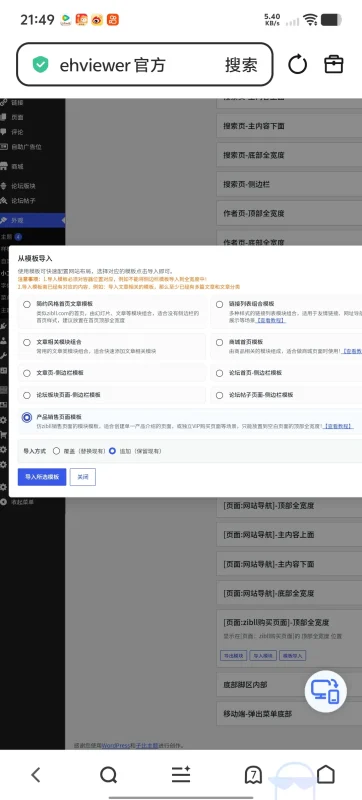
Task: Expand [页面:网站导航]-底部全宽度 area
Action: click(289, 593)
